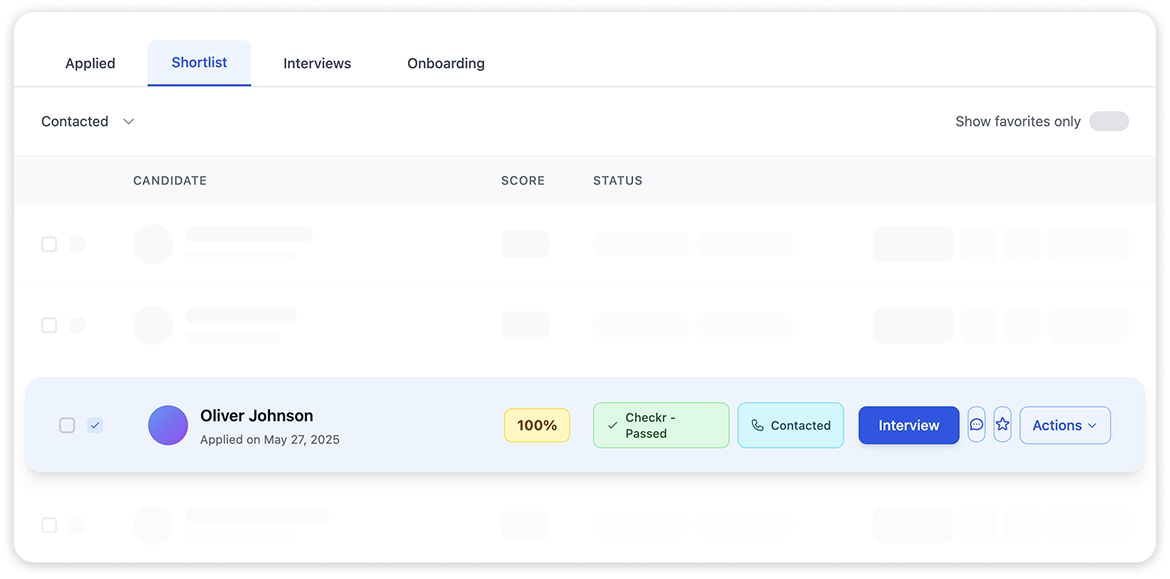
Task: Open Oliver Johnson's candidate name link
Action: [x=256, y=416]
